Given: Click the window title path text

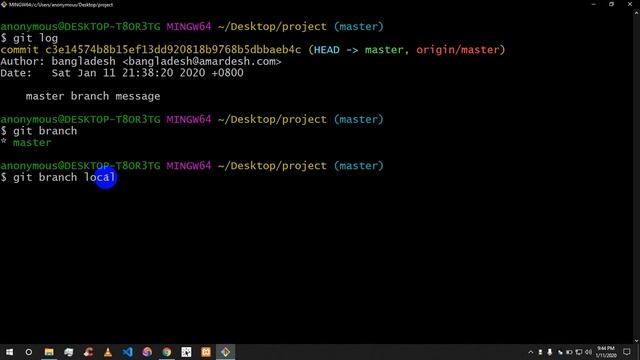Looking at the screenshot, I should click(x=61, y=4).
